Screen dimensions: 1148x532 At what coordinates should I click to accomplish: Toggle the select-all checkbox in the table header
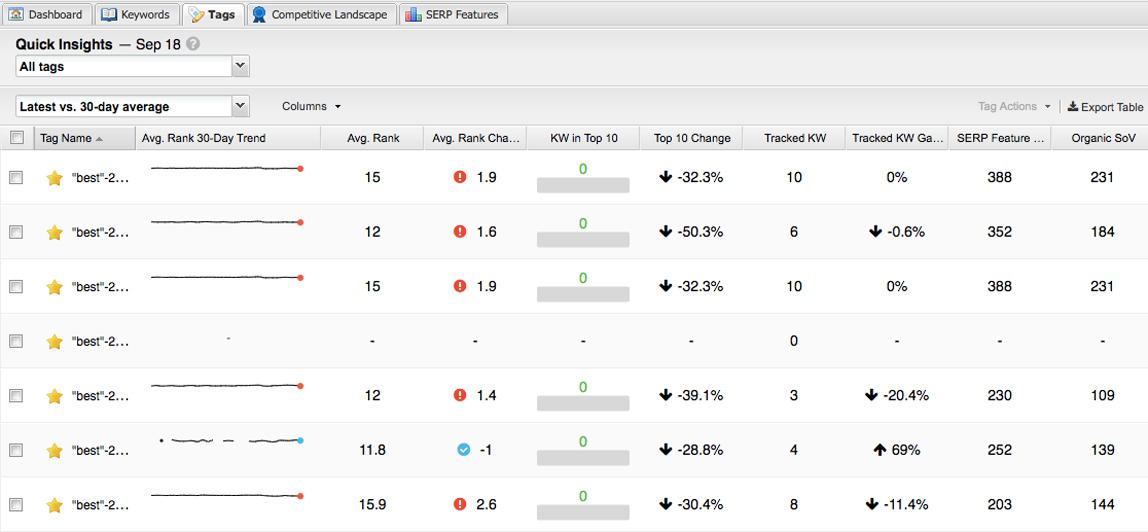17,138
